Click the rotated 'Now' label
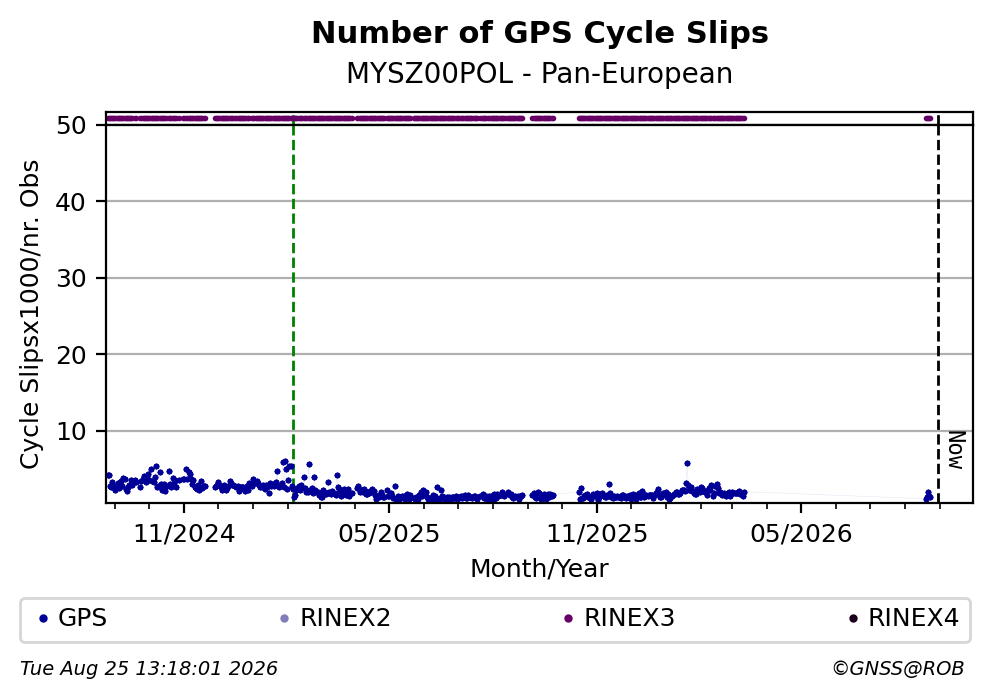The height and width of the screenshot is (699, 993). click(956, 450)
